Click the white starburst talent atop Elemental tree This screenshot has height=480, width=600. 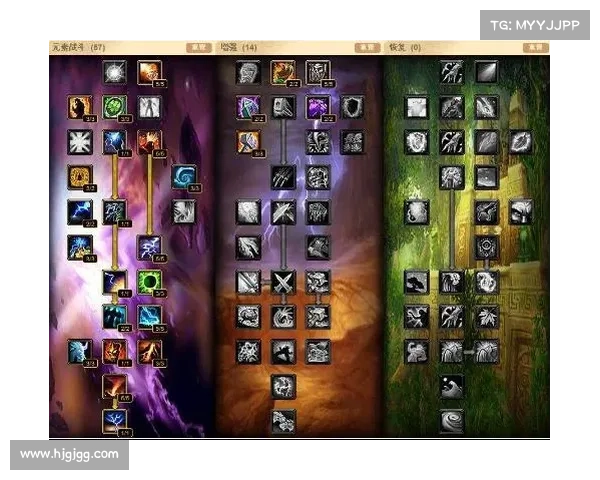114,72
